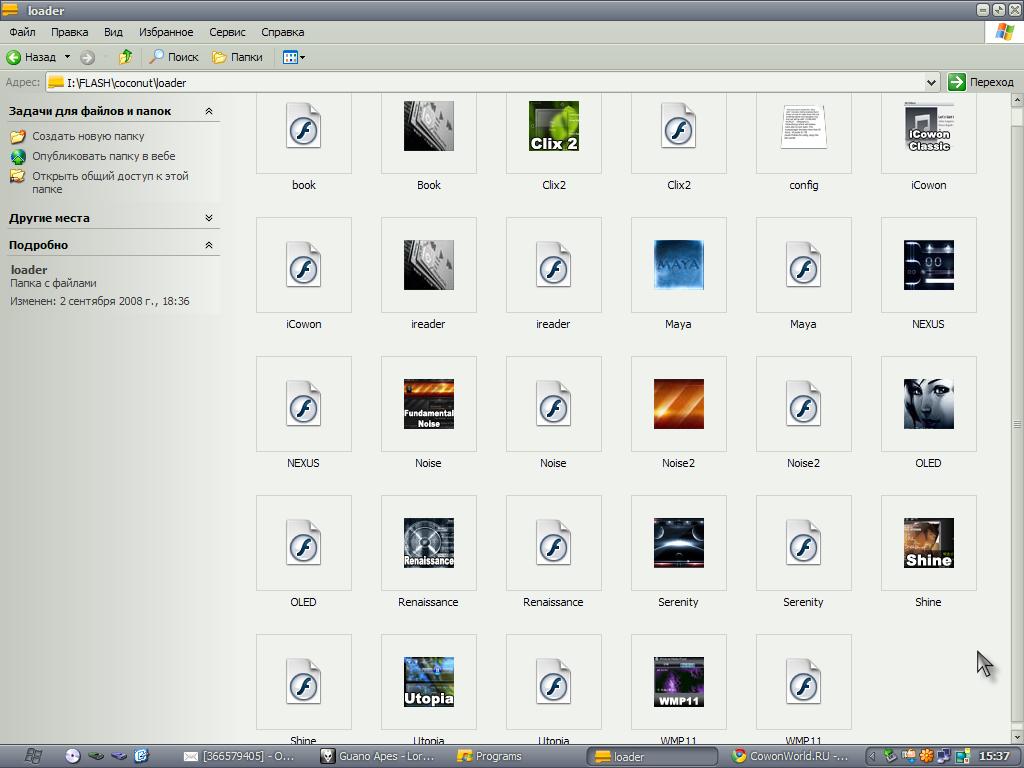Viewport: 1024px width, 768px height.
Task: Click Открыть общий доступ к этой папке link
Action: coord(110,182)
